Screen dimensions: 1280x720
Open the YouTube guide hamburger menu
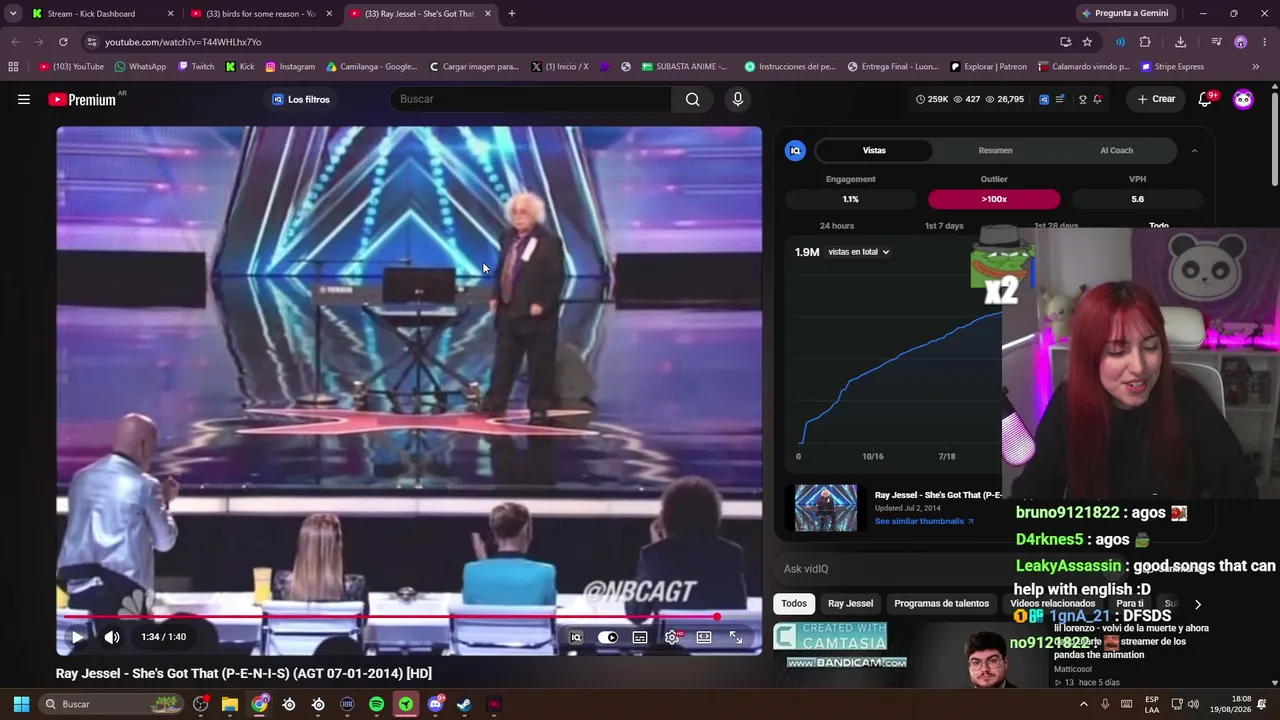24,99
